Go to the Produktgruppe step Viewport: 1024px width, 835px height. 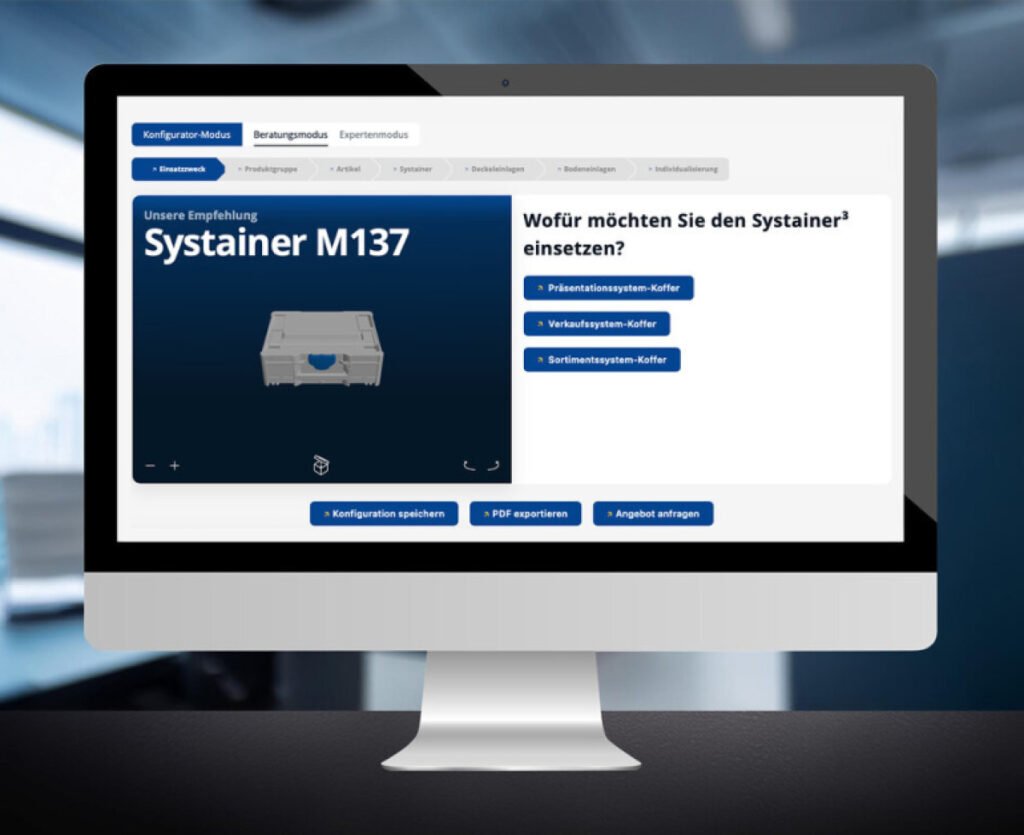pyautogui.click(x=268, y=169)
